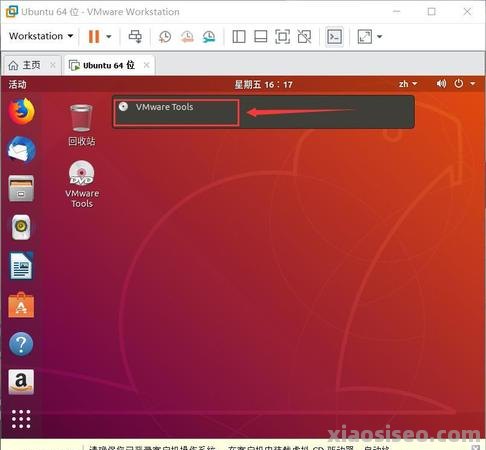This screenshot has height=450, width=486.
Task: Toggle the library sidebar view icon
Action: (239, 37)
